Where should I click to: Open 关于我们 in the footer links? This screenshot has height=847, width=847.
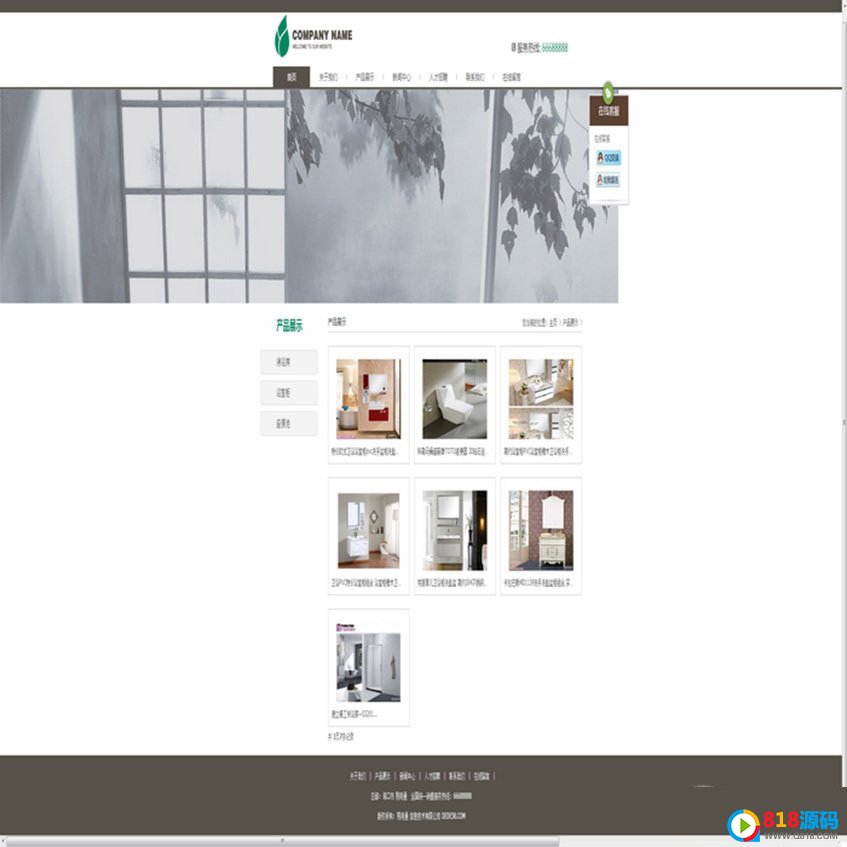click(x=358, y=776)
